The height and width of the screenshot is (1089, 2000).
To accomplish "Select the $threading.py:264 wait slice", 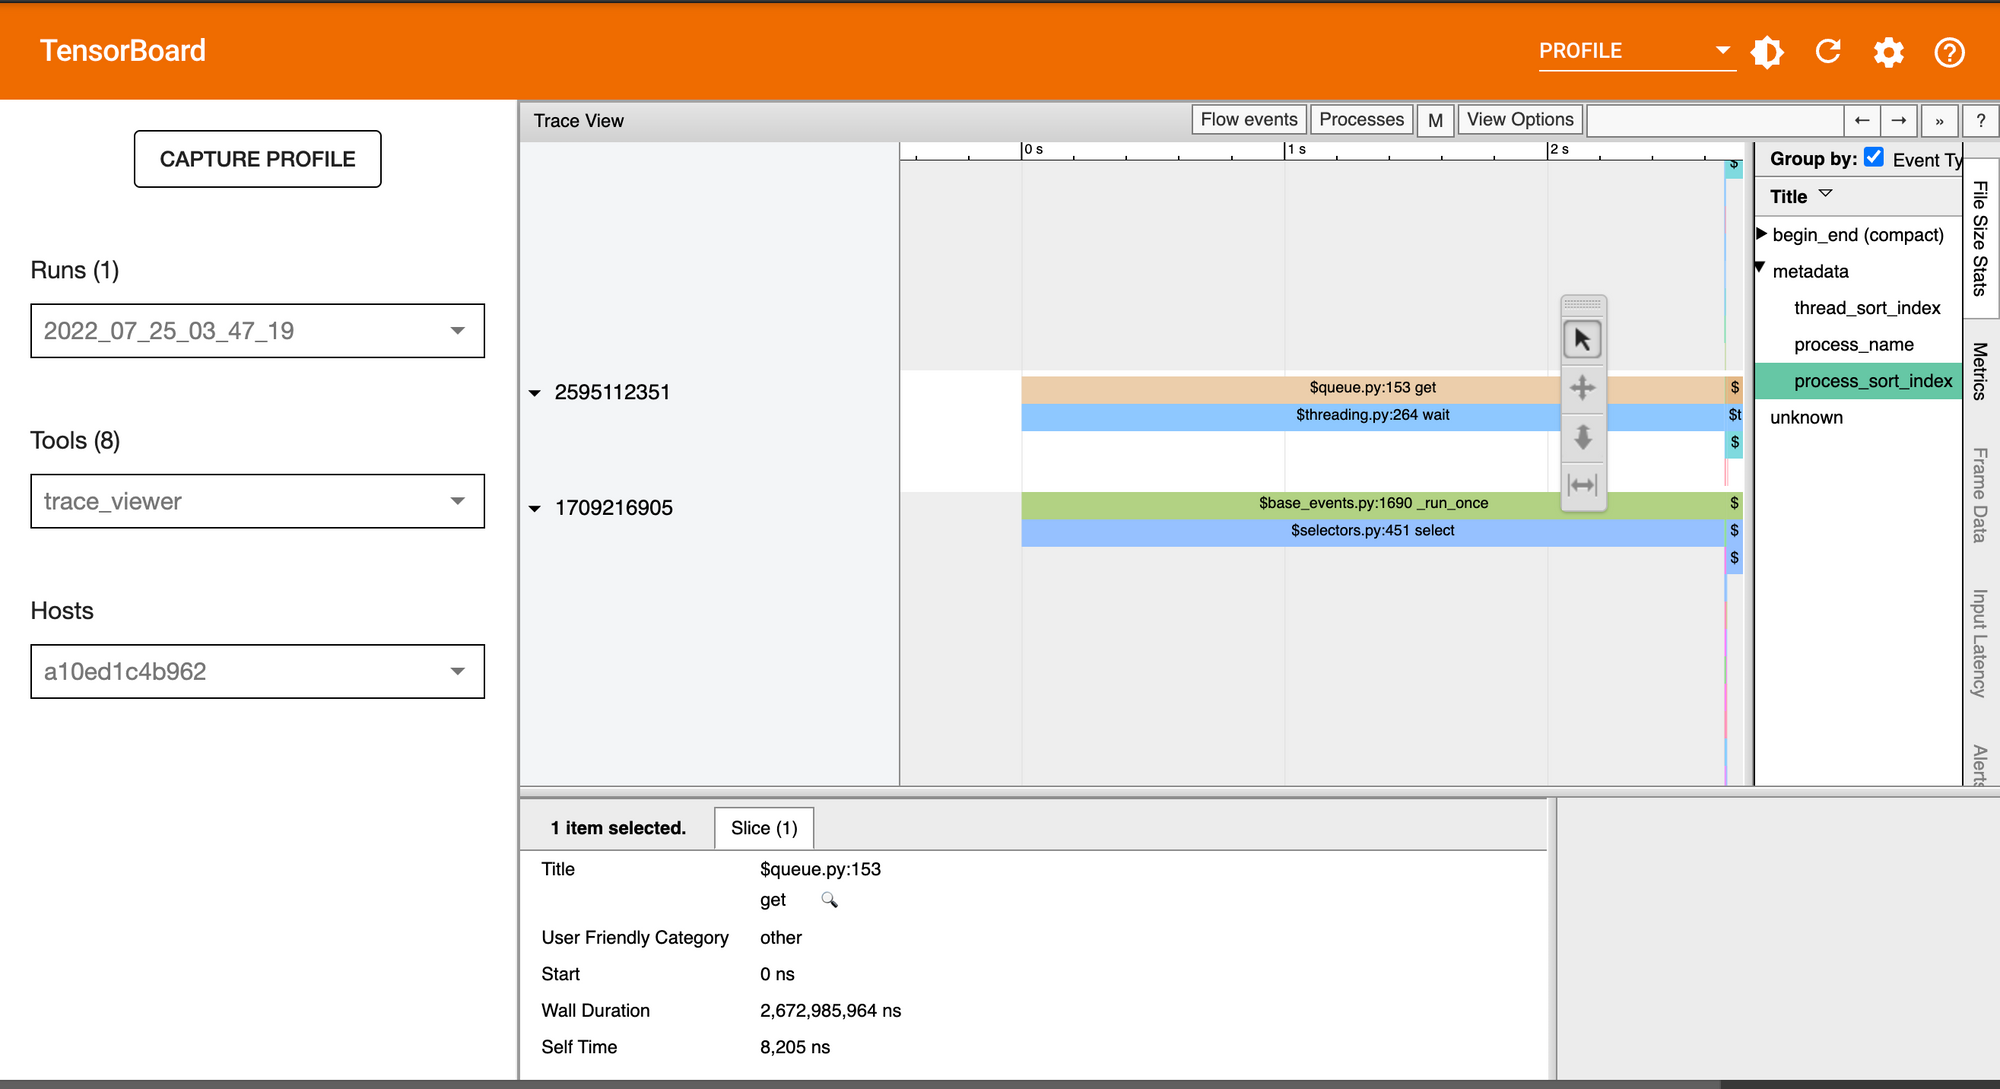I will 1373,415.
